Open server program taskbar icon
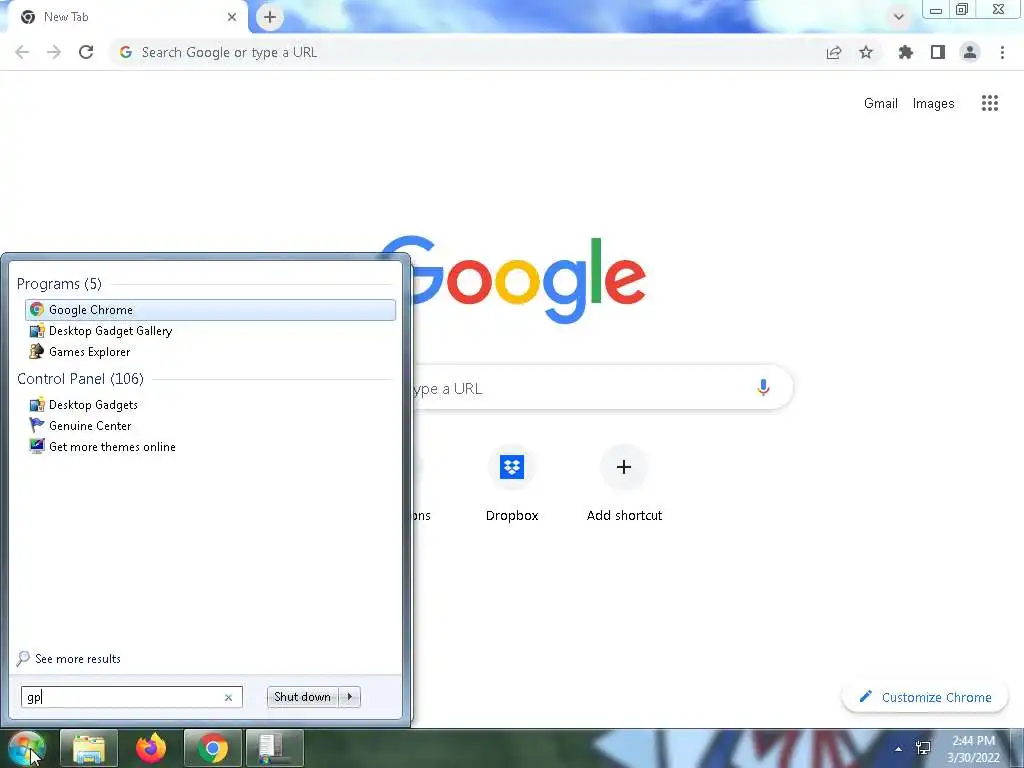Screen dimensions: 1024x768 click(275, 748)
